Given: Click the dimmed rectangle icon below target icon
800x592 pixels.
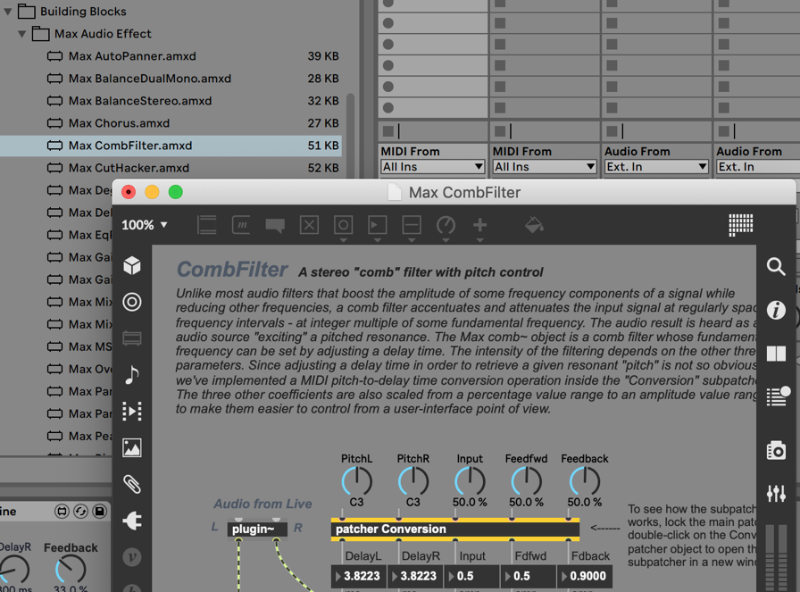Looking at the screenshot, I should [x=132, y=338].
